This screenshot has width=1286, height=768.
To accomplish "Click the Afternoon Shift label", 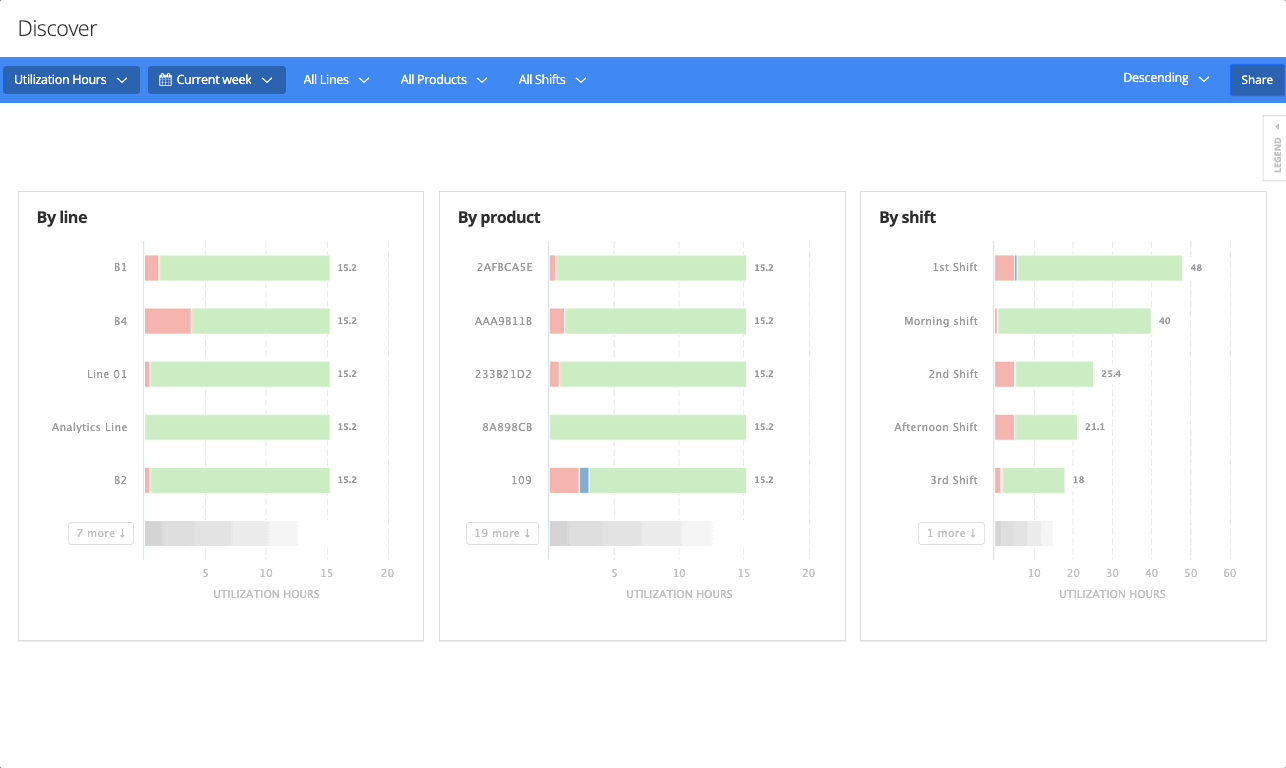I will (936, 427).
